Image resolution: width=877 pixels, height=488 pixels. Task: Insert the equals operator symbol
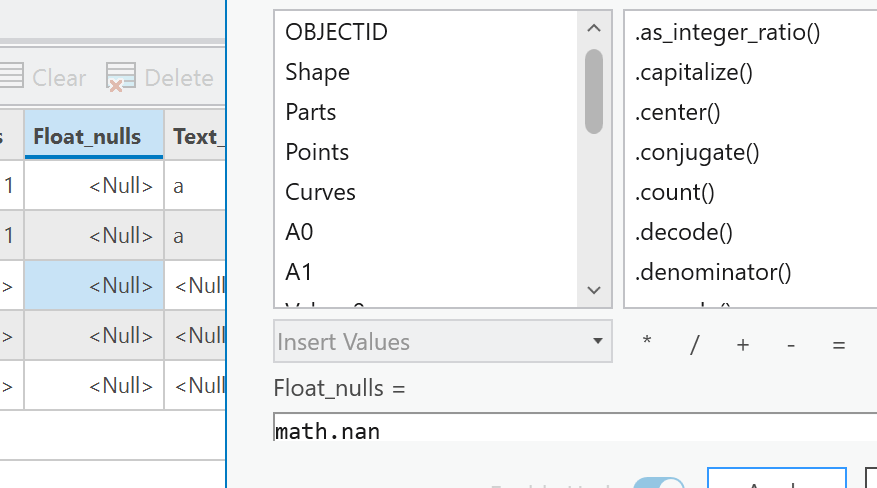click(839, 343)
